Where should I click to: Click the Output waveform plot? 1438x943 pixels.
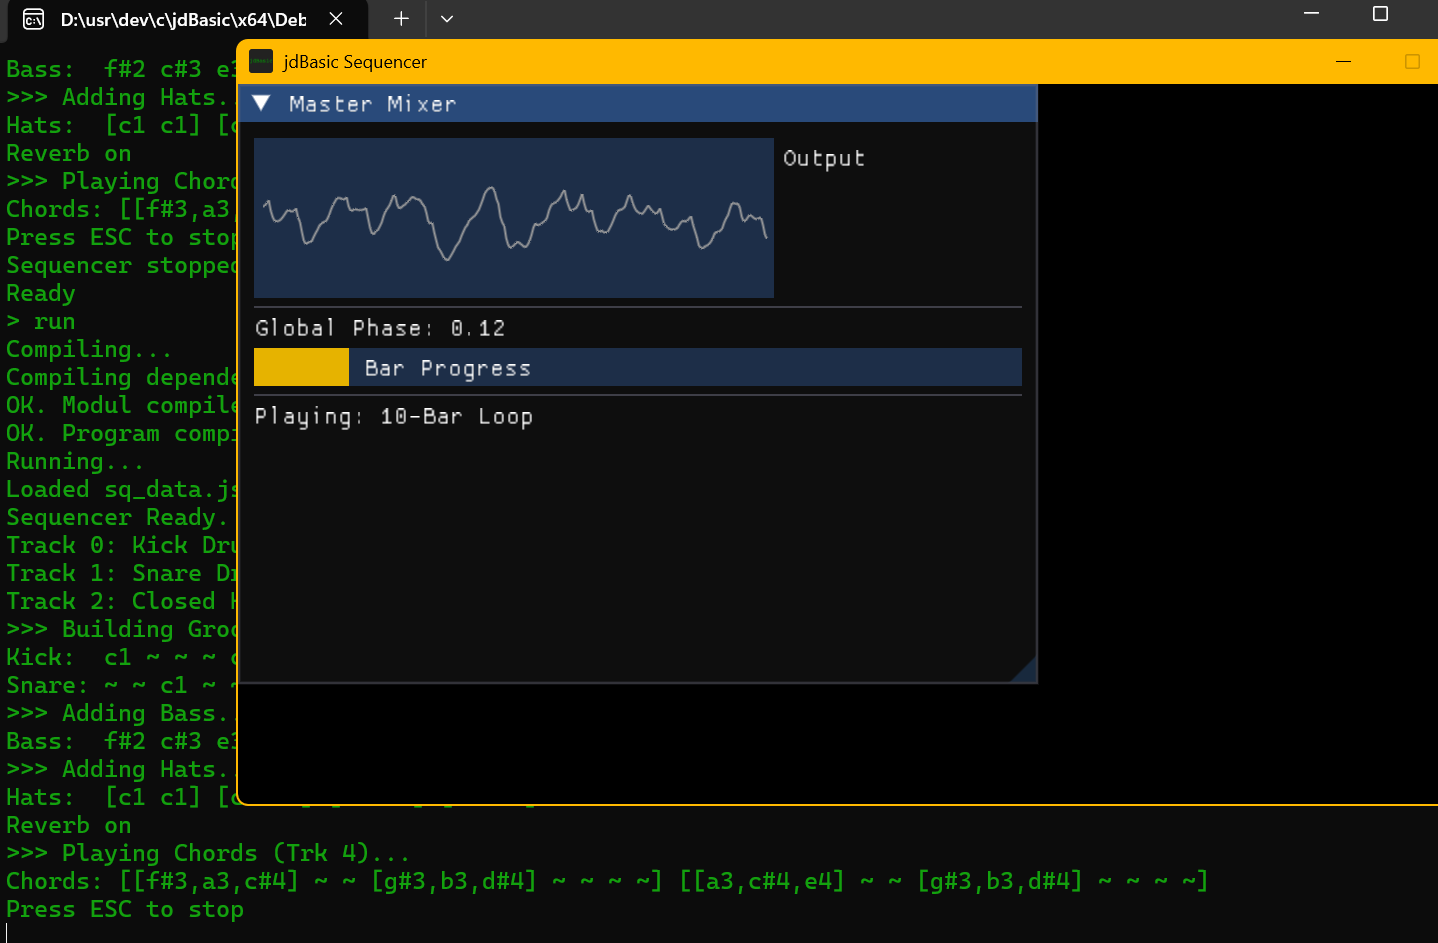pos(513,218)
